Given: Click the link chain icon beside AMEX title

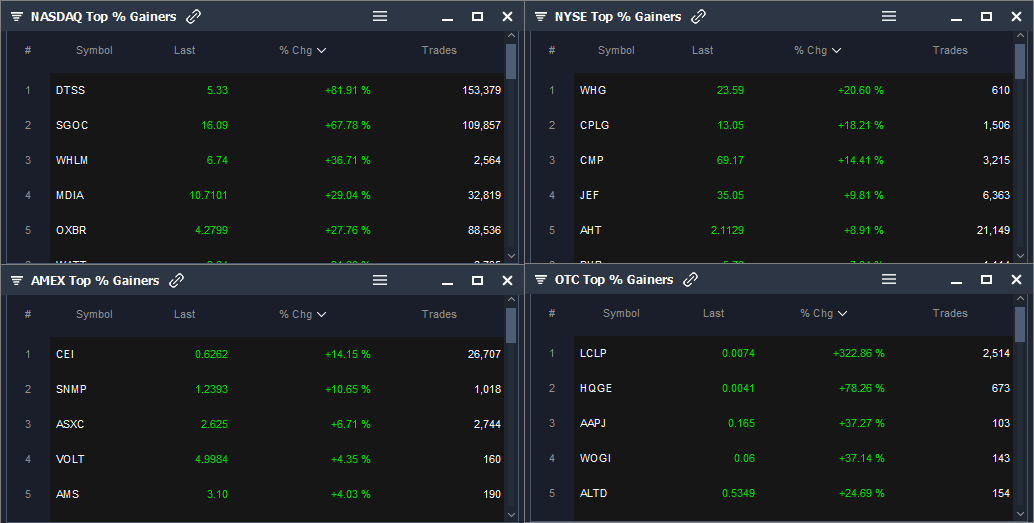Looking at the screenshot, I should click(x=176, y=280).
